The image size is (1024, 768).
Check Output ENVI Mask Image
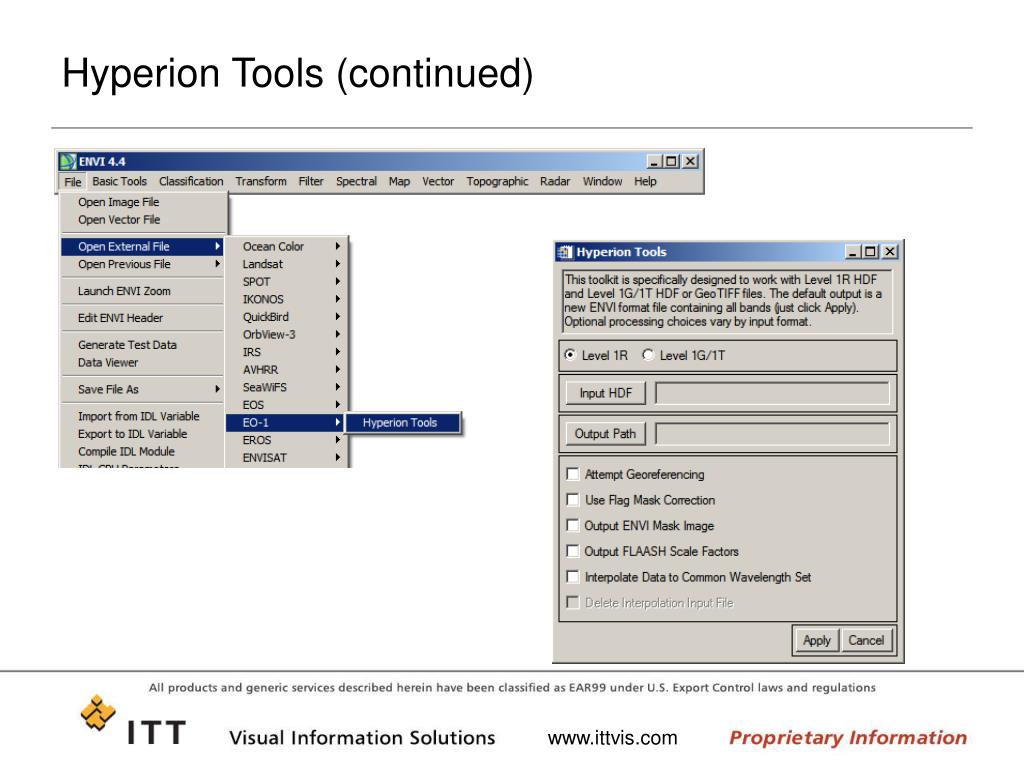(573, 525)
